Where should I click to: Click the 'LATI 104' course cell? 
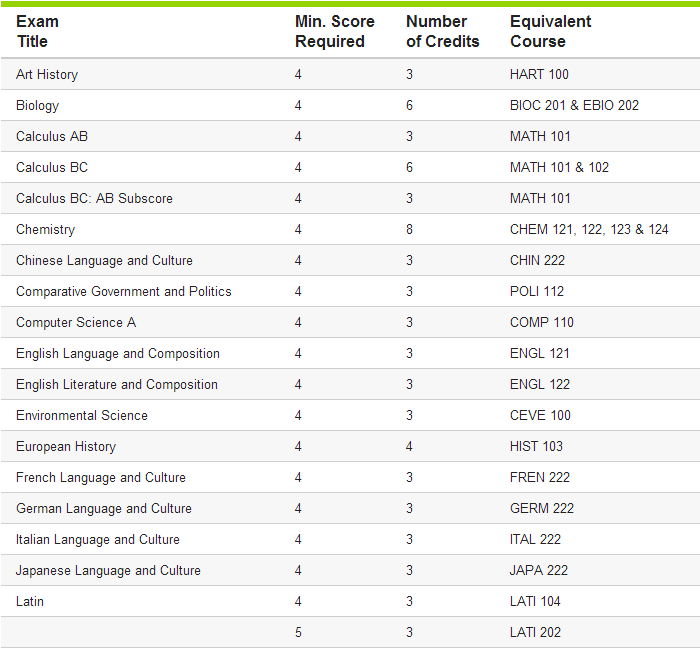coord(535,602)
